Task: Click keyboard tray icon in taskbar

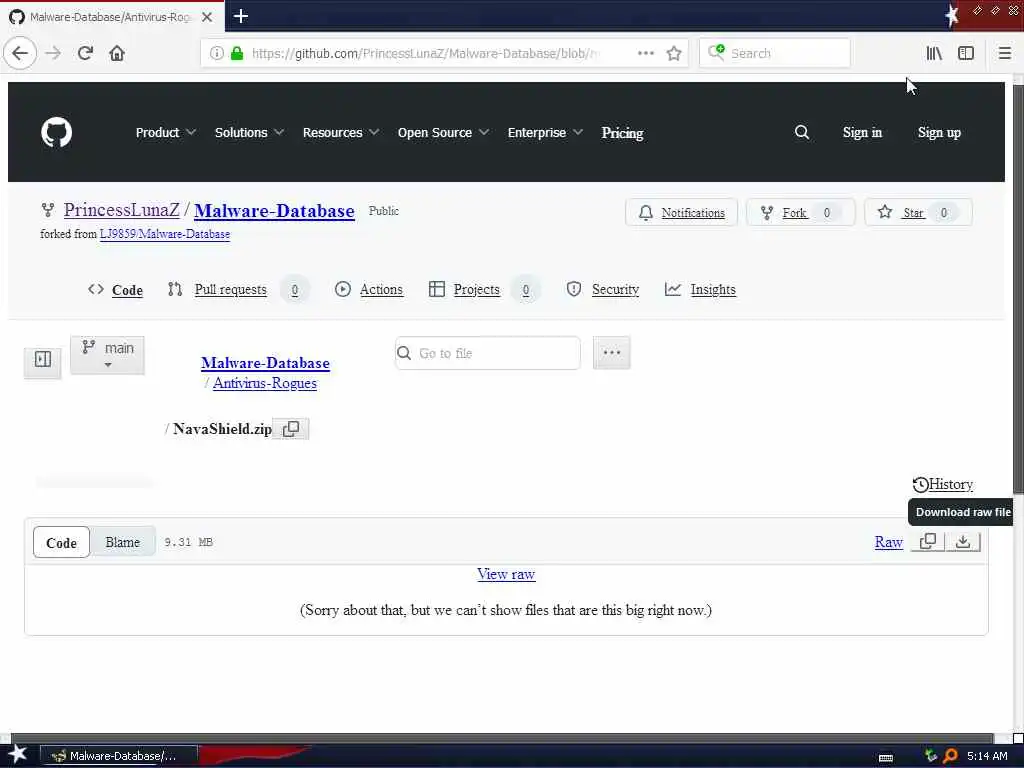Action: 886,758
